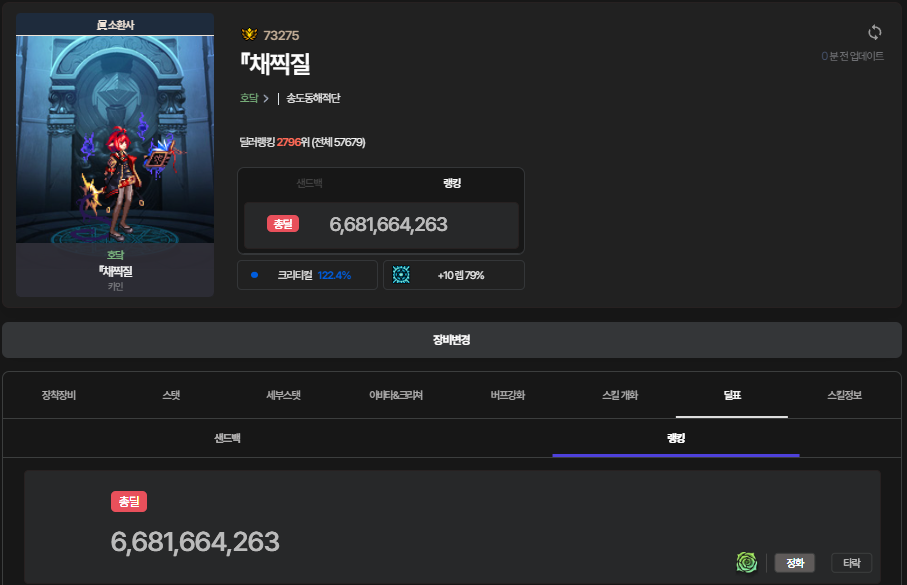The image size is (907, 585).
Task: Click the gold fame emblem icon
Action: tap(249, 35)
